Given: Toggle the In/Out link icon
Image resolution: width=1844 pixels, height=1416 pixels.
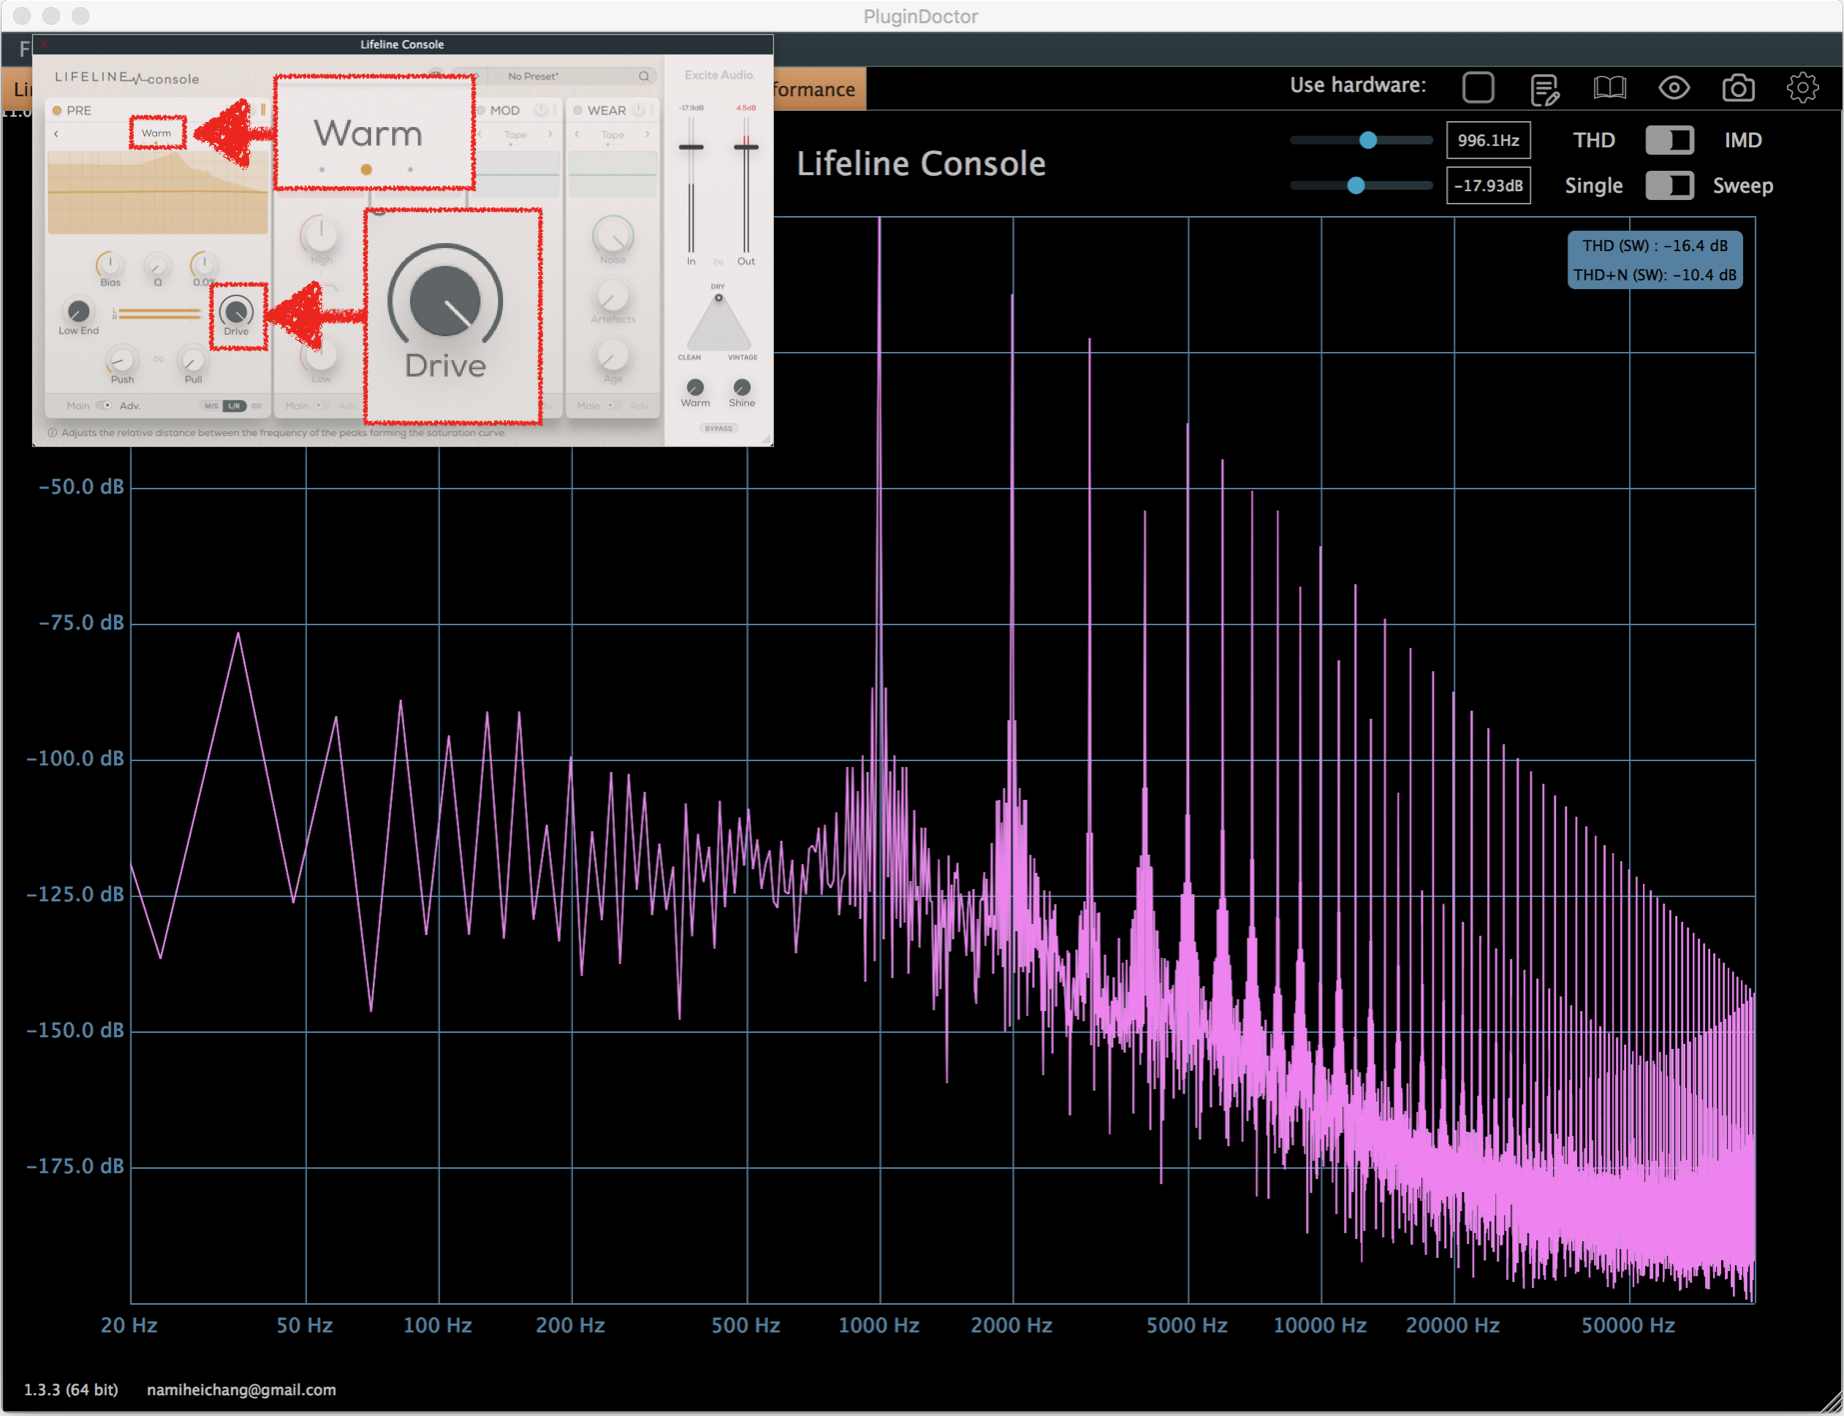Looking at the screenshot, I should click(718, 262).
